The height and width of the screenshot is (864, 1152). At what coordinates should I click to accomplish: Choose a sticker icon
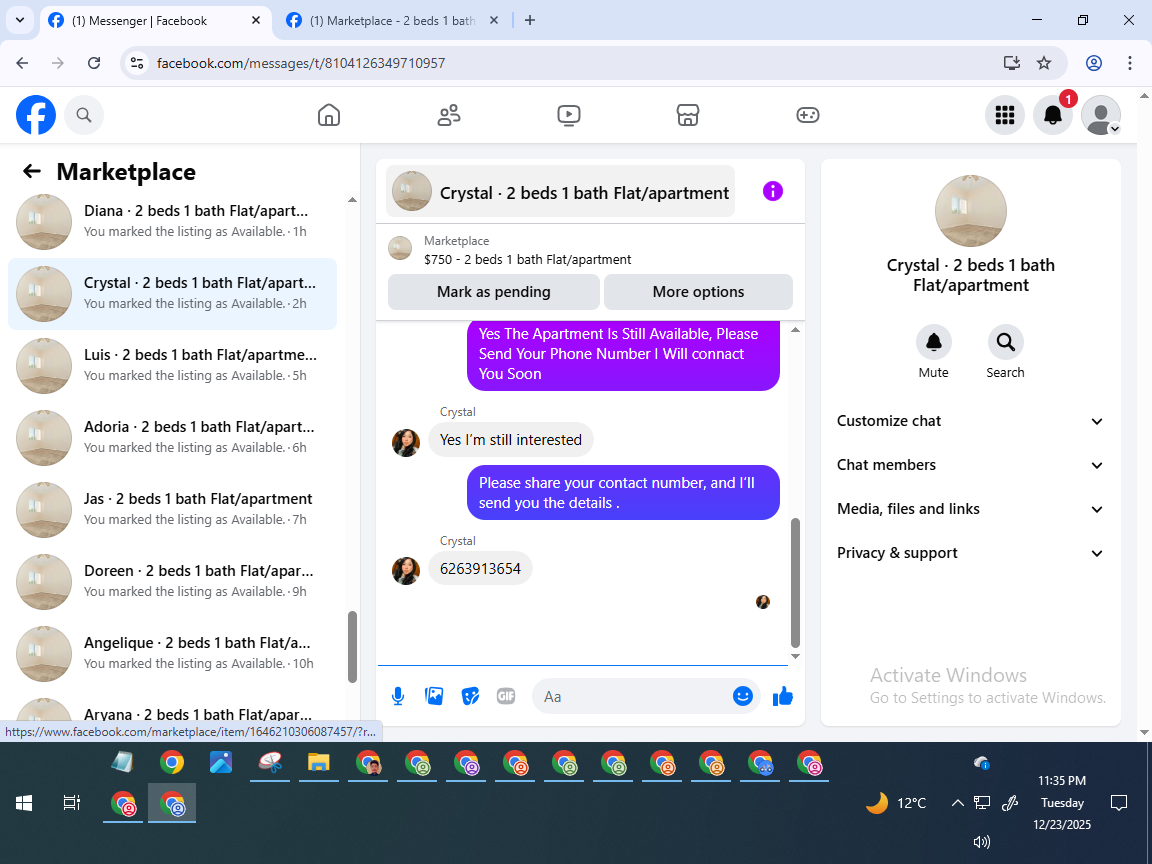click(x=470, y=696)
